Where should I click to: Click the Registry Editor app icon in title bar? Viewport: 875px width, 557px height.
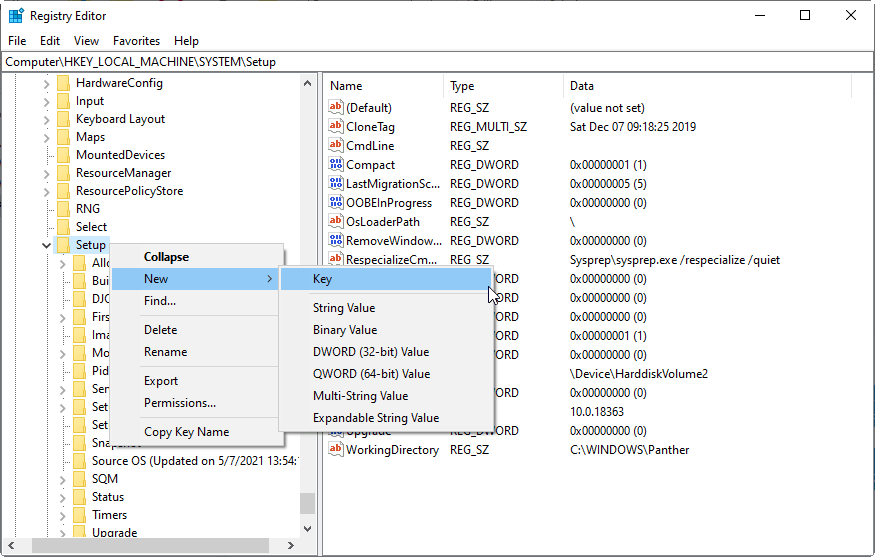16,16
